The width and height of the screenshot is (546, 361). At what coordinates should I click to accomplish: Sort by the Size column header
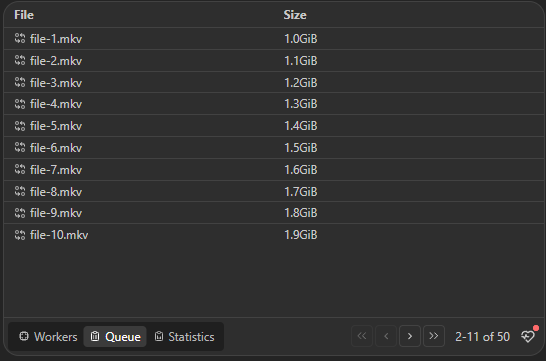point(295,15)
